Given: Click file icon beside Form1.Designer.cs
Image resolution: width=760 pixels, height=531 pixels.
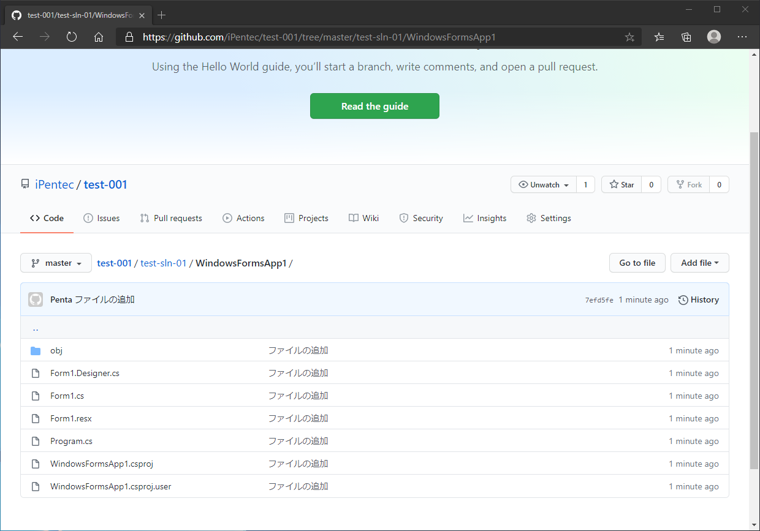Looking at the screenshot, I should tap(35, 373).
